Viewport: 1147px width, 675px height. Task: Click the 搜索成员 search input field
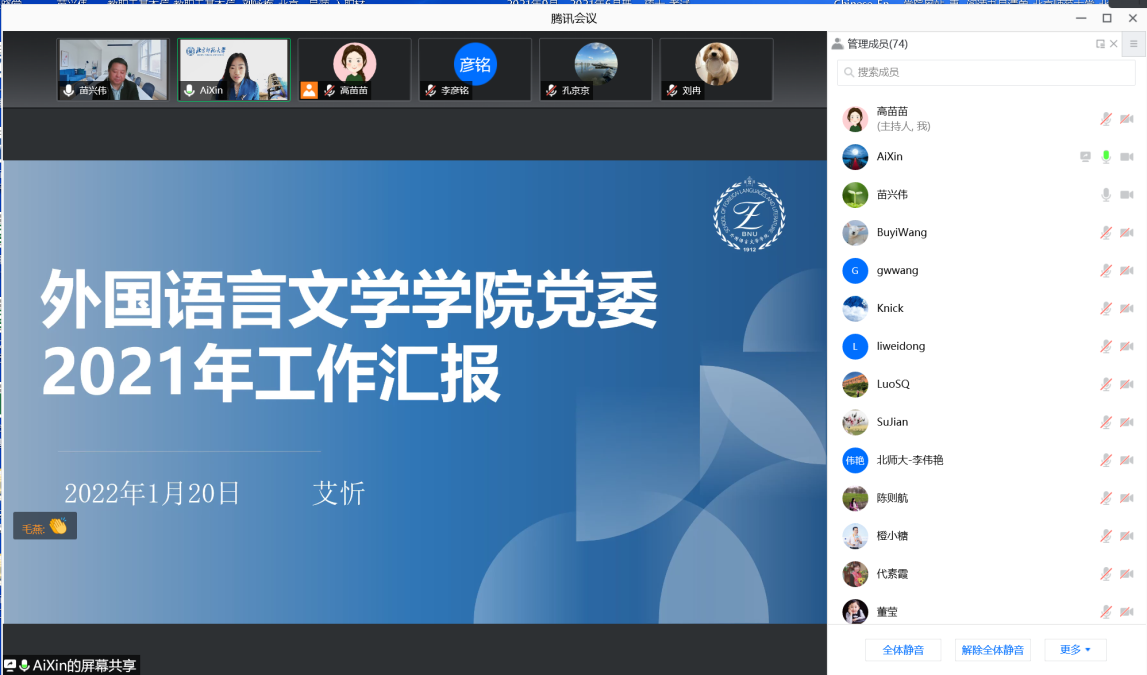coord(985,73)
